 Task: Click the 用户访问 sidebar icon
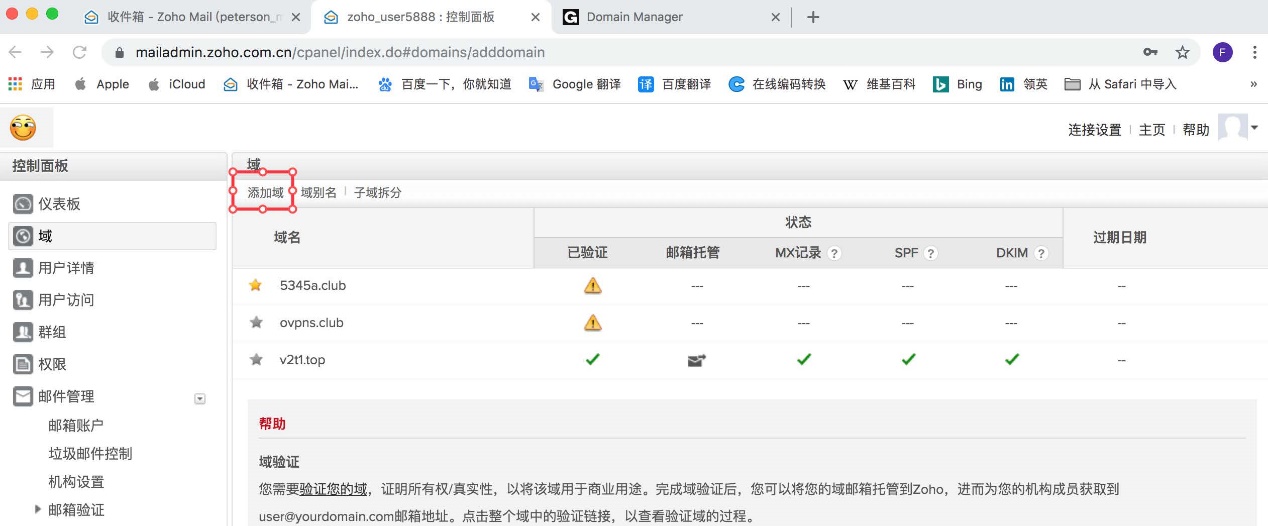click(x=23, y=300)
